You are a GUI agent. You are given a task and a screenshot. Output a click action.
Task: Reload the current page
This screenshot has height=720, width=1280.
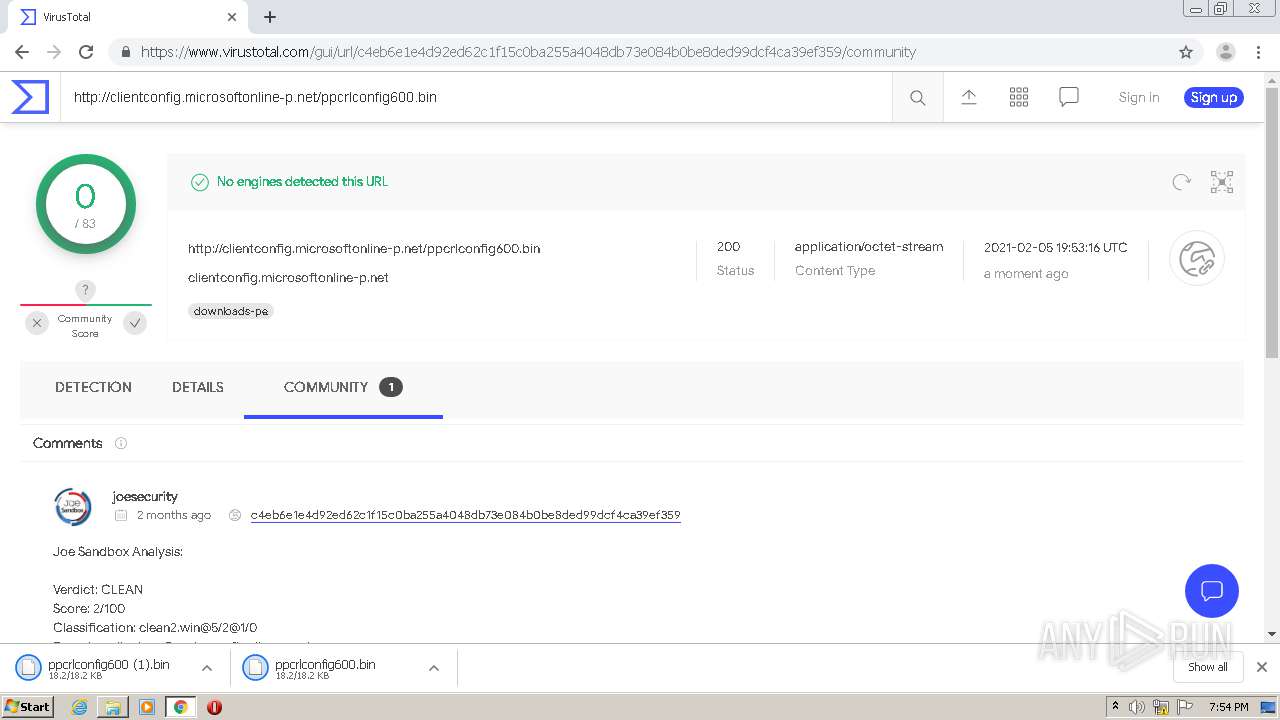point(86,52)
